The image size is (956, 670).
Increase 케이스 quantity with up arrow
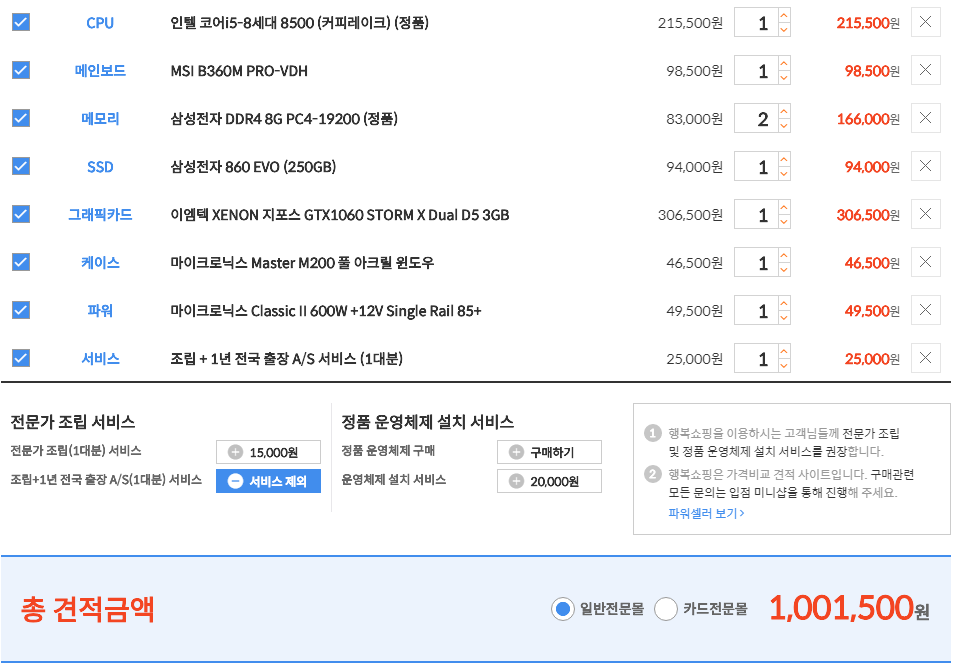tap(784, 255)
